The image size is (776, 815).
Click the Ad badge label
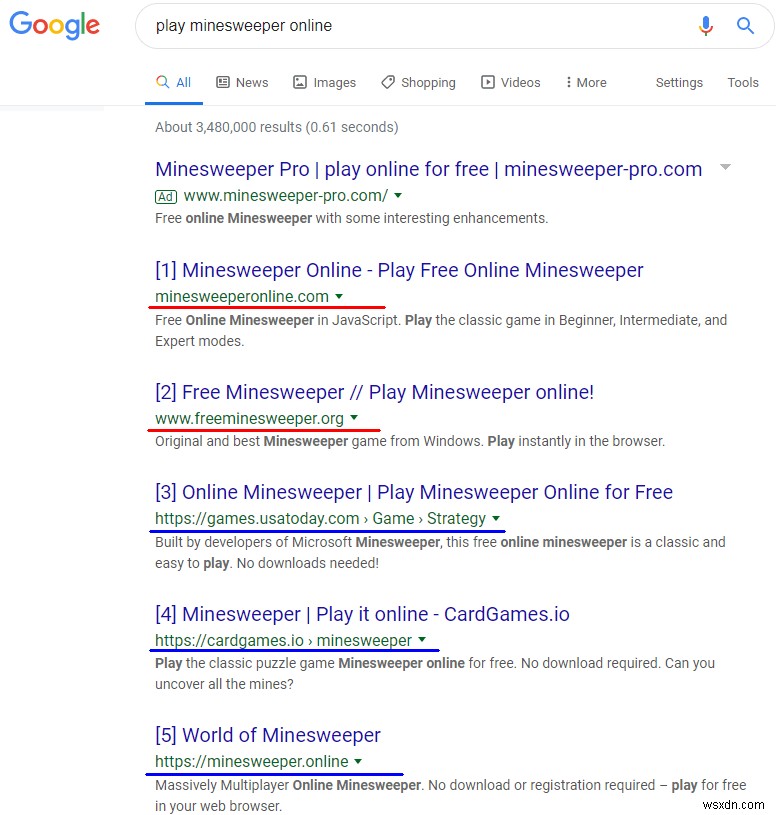(166, 196)
